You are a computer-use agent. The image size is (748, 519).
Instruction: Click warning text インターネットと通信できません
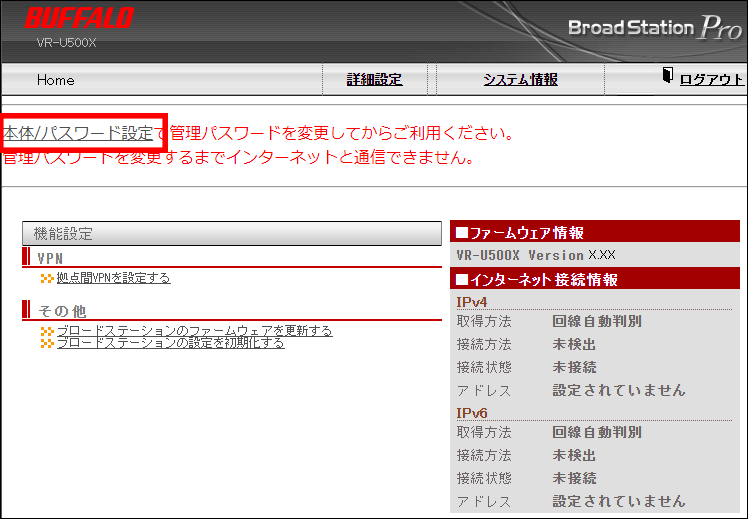350,157
